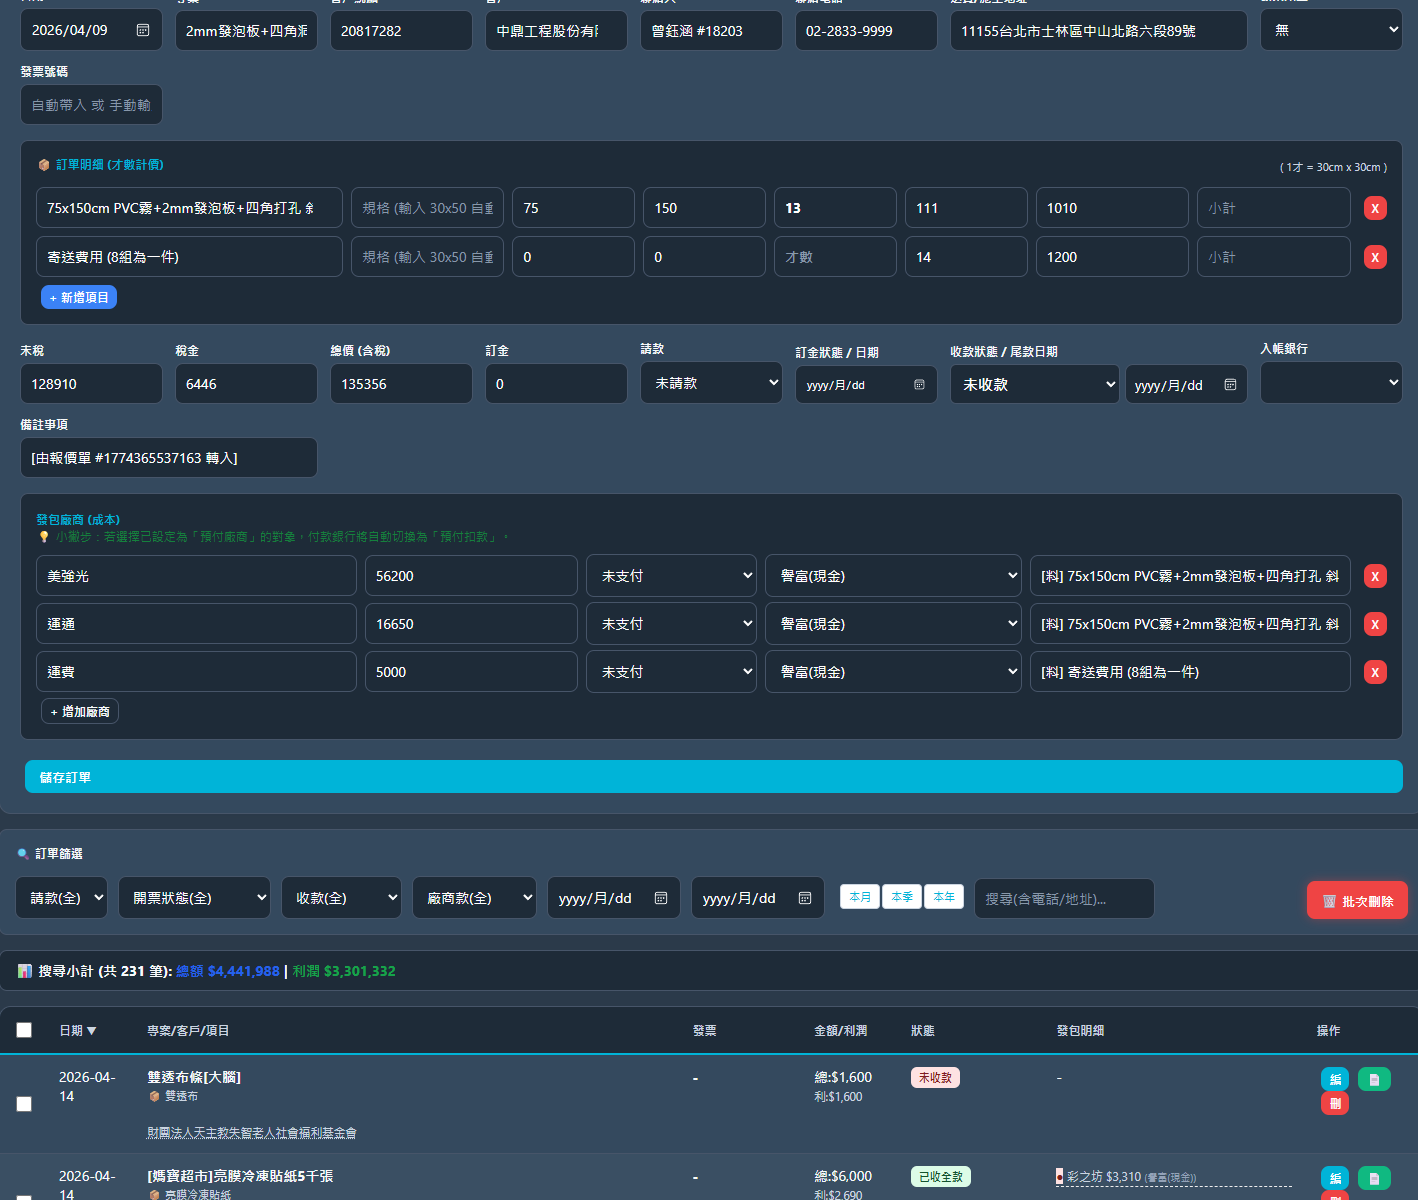1418x1200 pixels.
Task: Open the deposit date calendar icon
Action: pos(919,385)
